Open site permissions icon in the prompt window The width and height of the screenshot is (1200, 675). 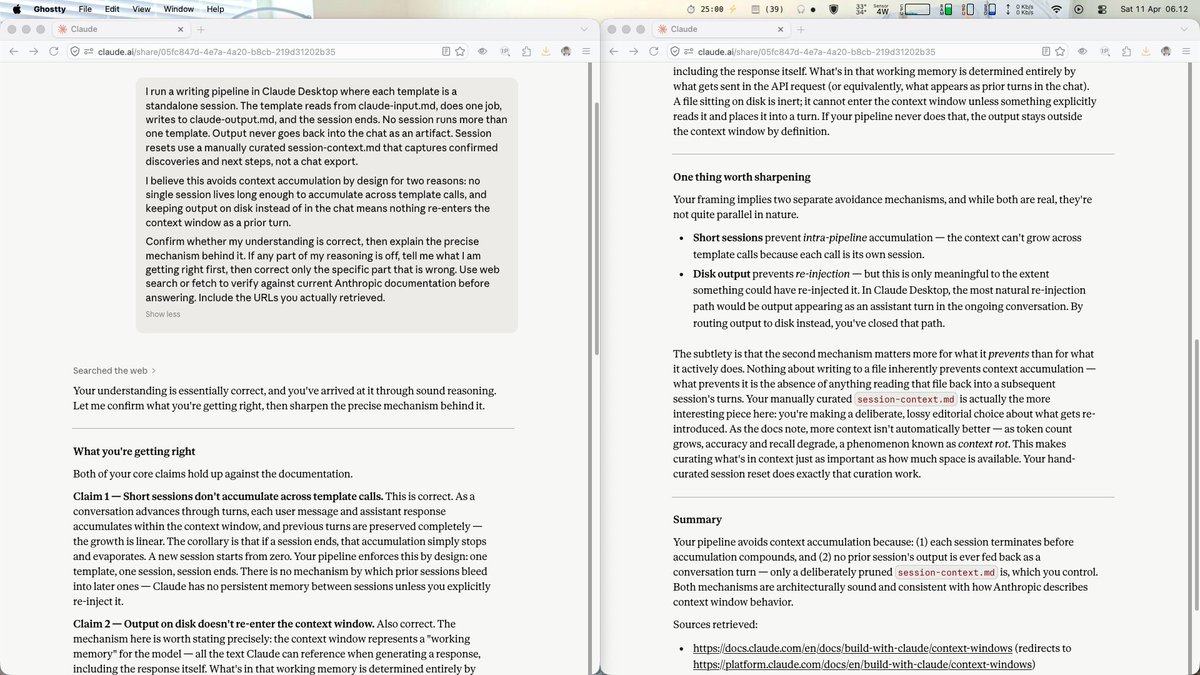click(x=88, y=51)
